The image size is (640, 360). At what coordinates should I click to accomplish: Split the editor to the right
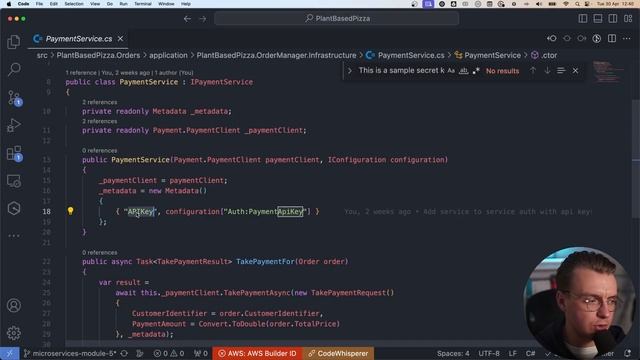pos(612,38)
